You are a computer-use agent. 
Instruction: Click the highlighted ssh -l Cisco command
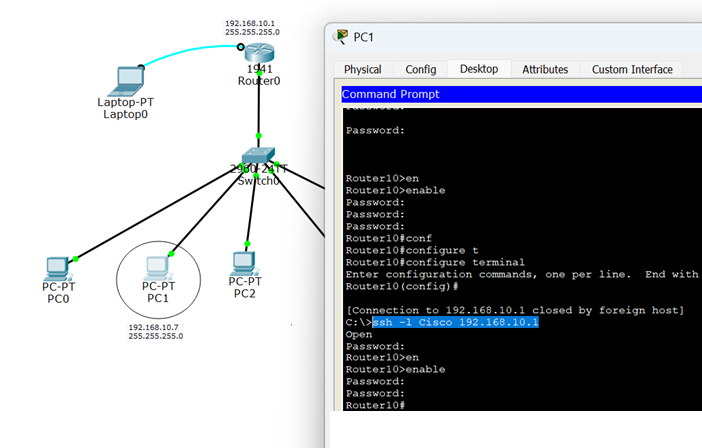point(455,322)
